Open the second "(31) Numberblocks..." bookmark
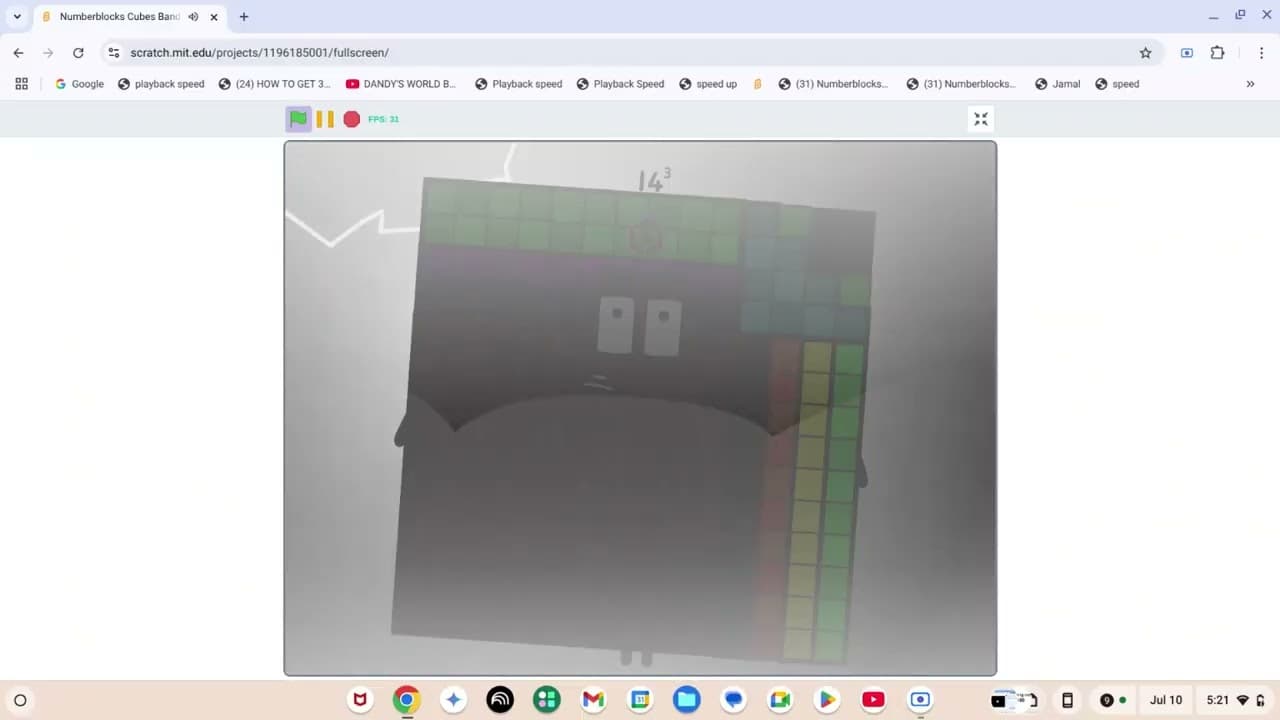Image resolution: width=1280 pixels, height=720 pixels. pos(961,84)
